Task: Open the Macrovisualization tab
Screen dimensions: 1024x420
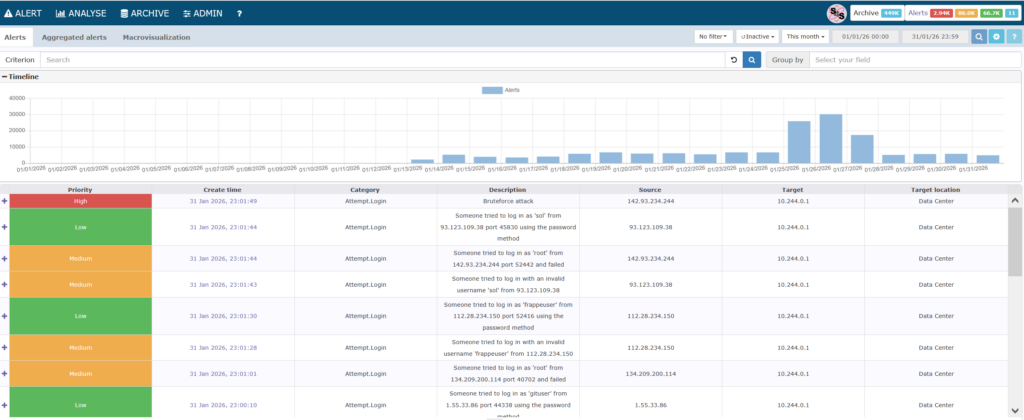Action: click(156, 37)
